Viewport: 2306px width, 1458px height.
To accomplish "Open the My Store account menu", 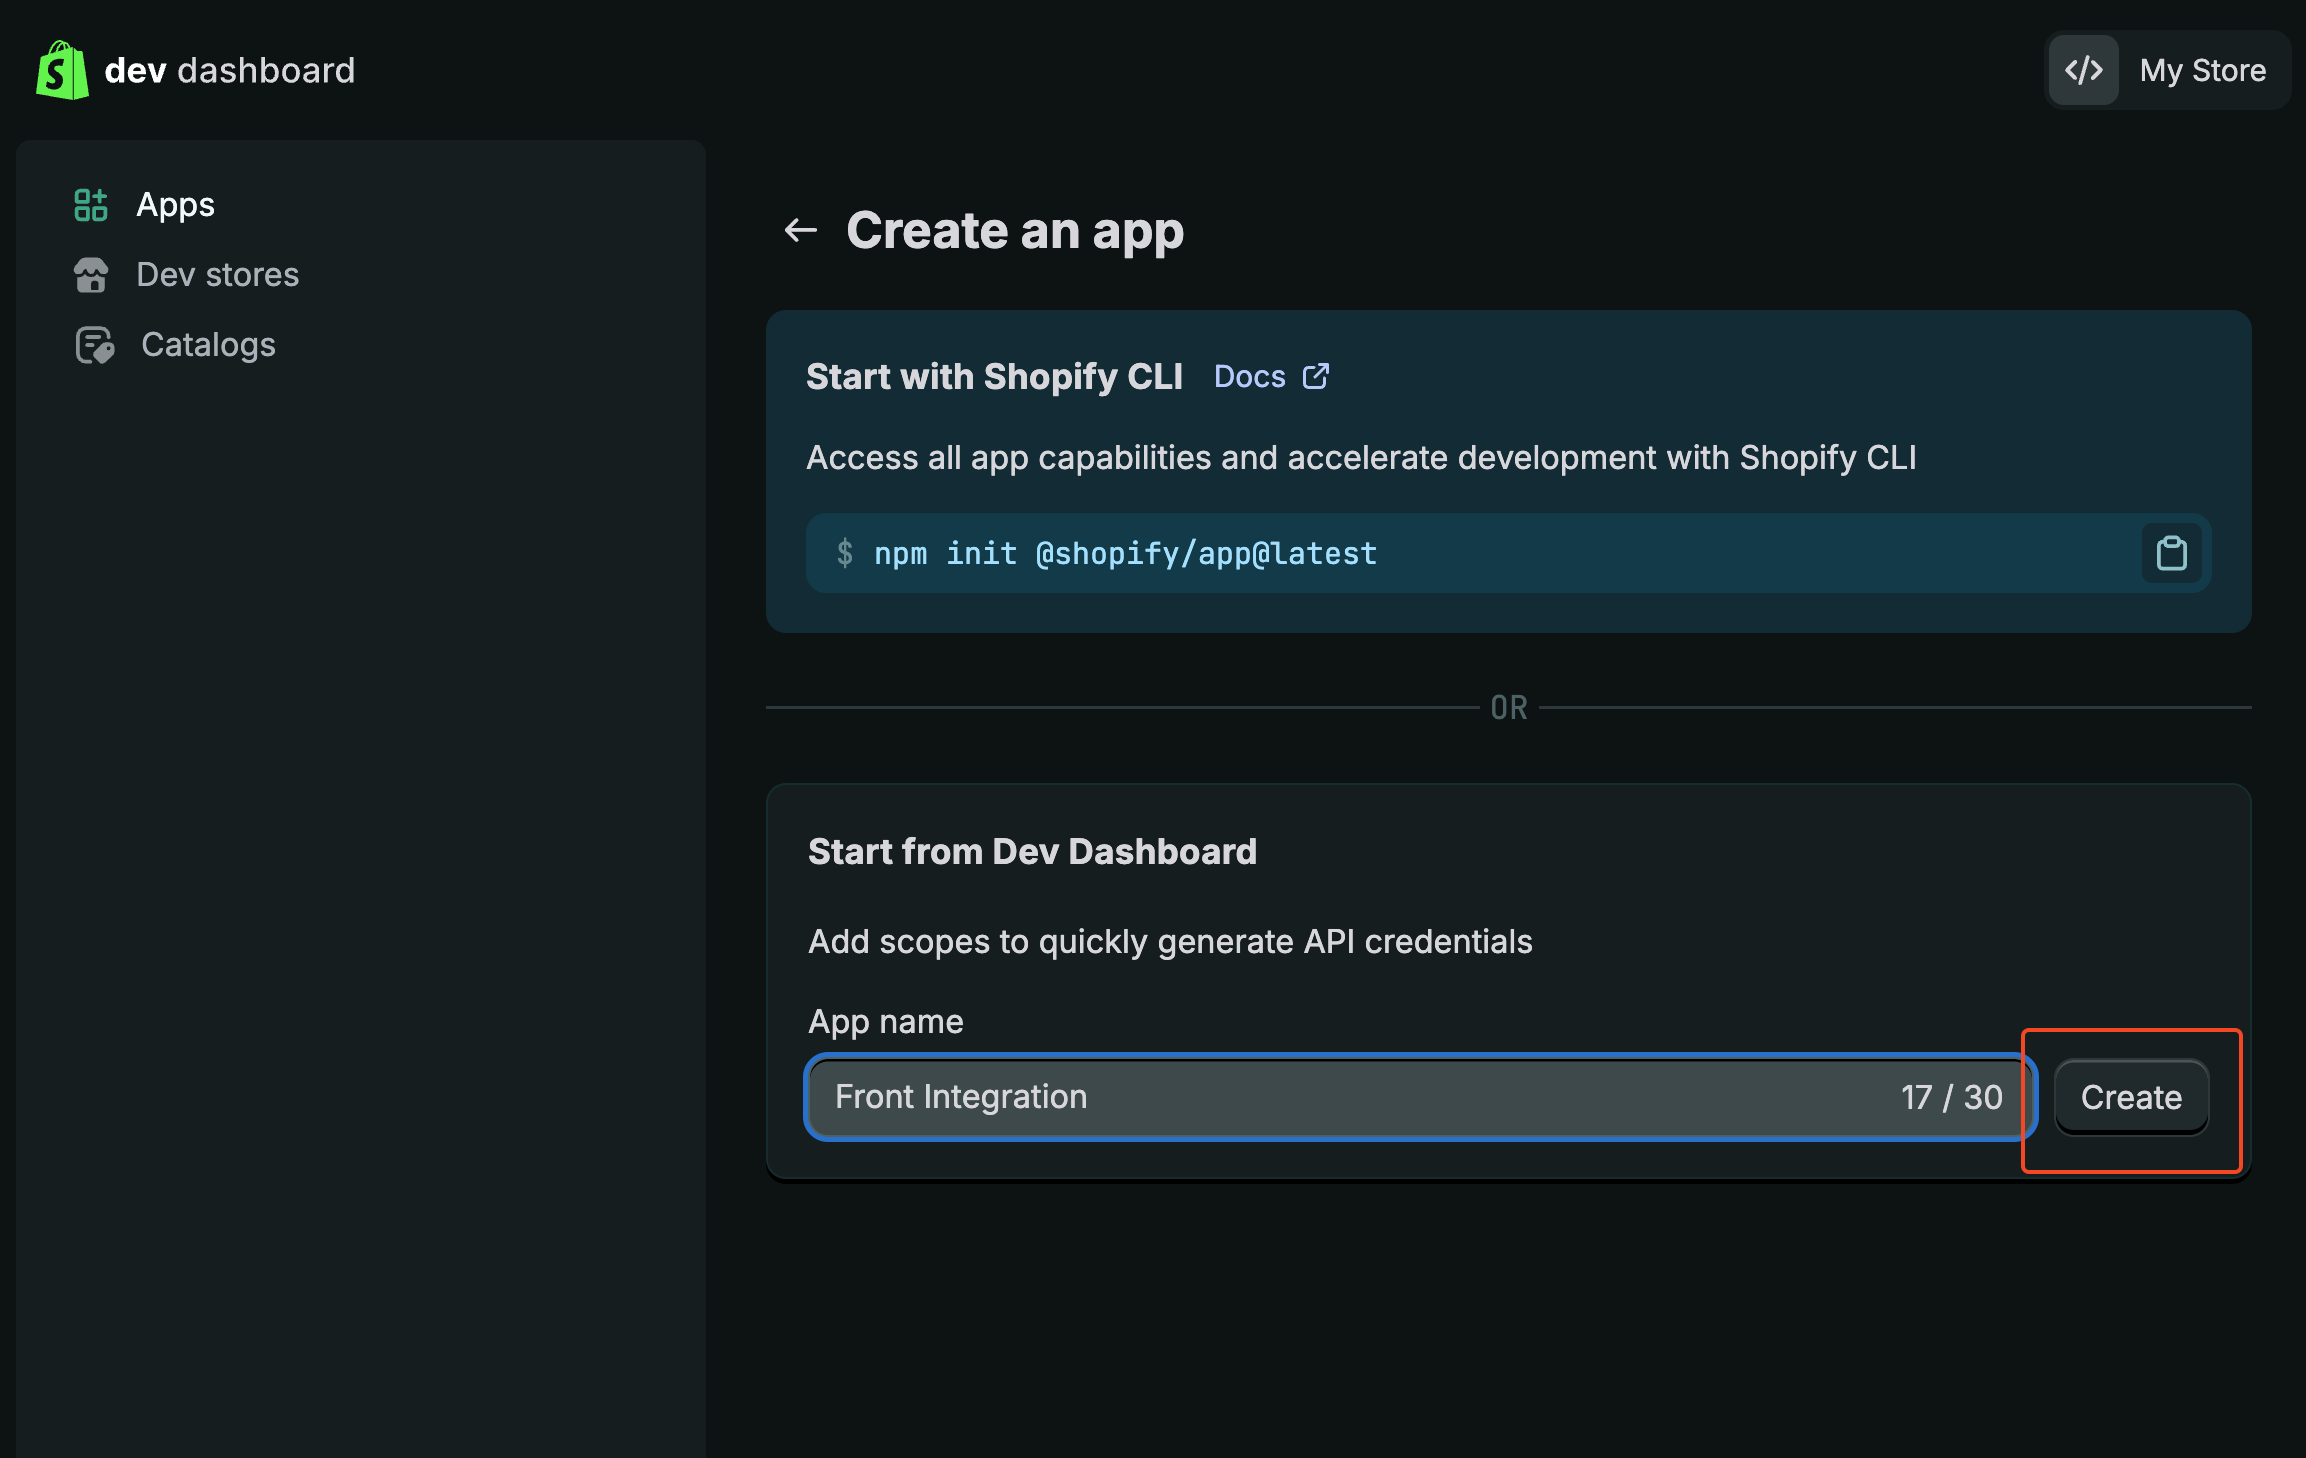I will pyautogui.click(x=2202, y=70).
